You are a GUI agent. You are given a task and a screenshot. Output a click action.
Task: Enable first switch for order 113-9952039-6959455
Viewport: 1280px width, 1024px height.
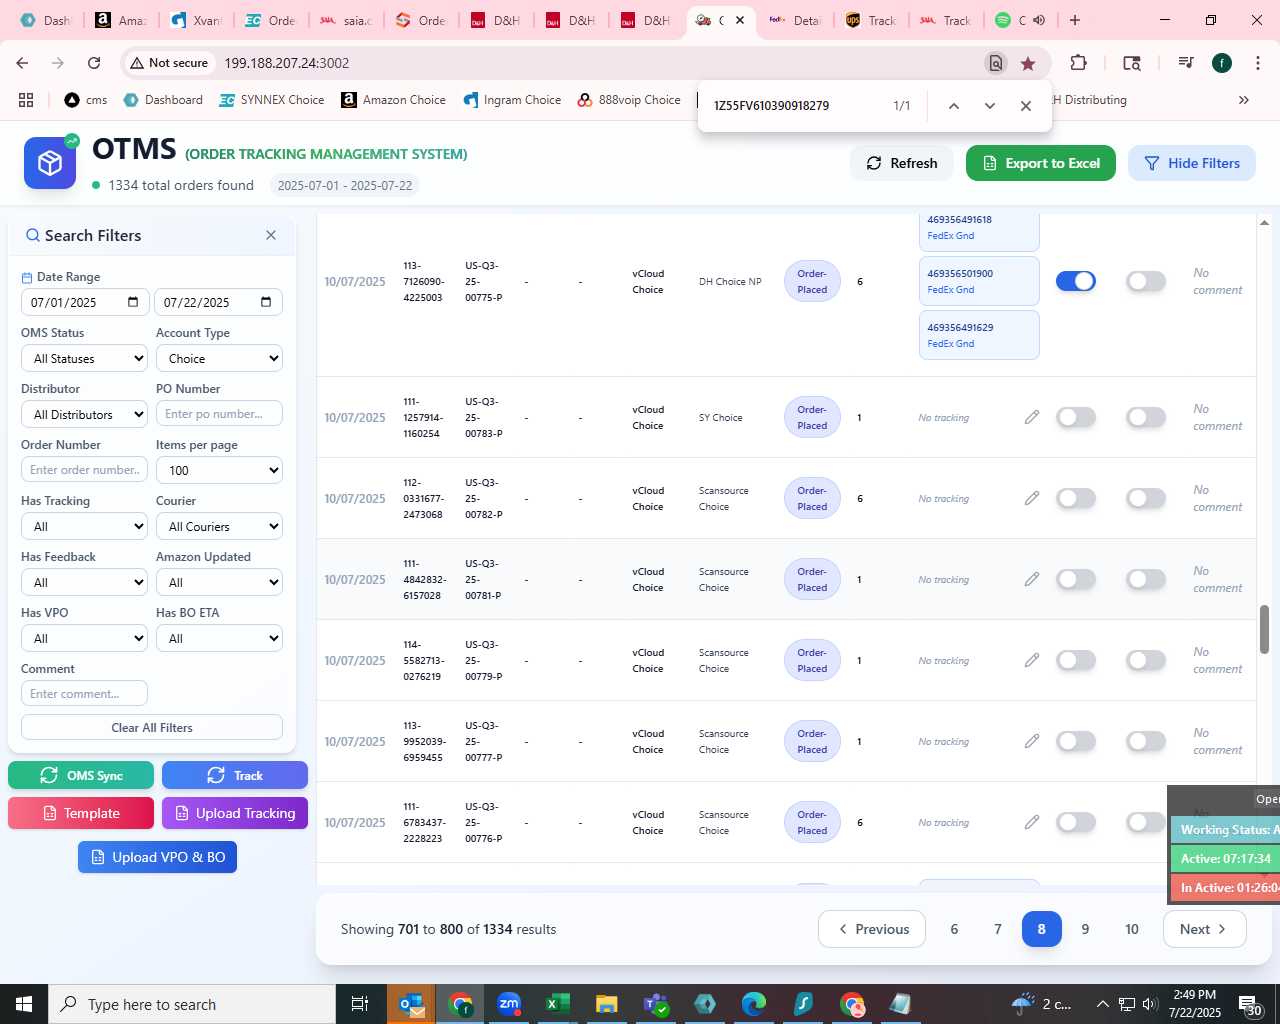click(1076, 741)
